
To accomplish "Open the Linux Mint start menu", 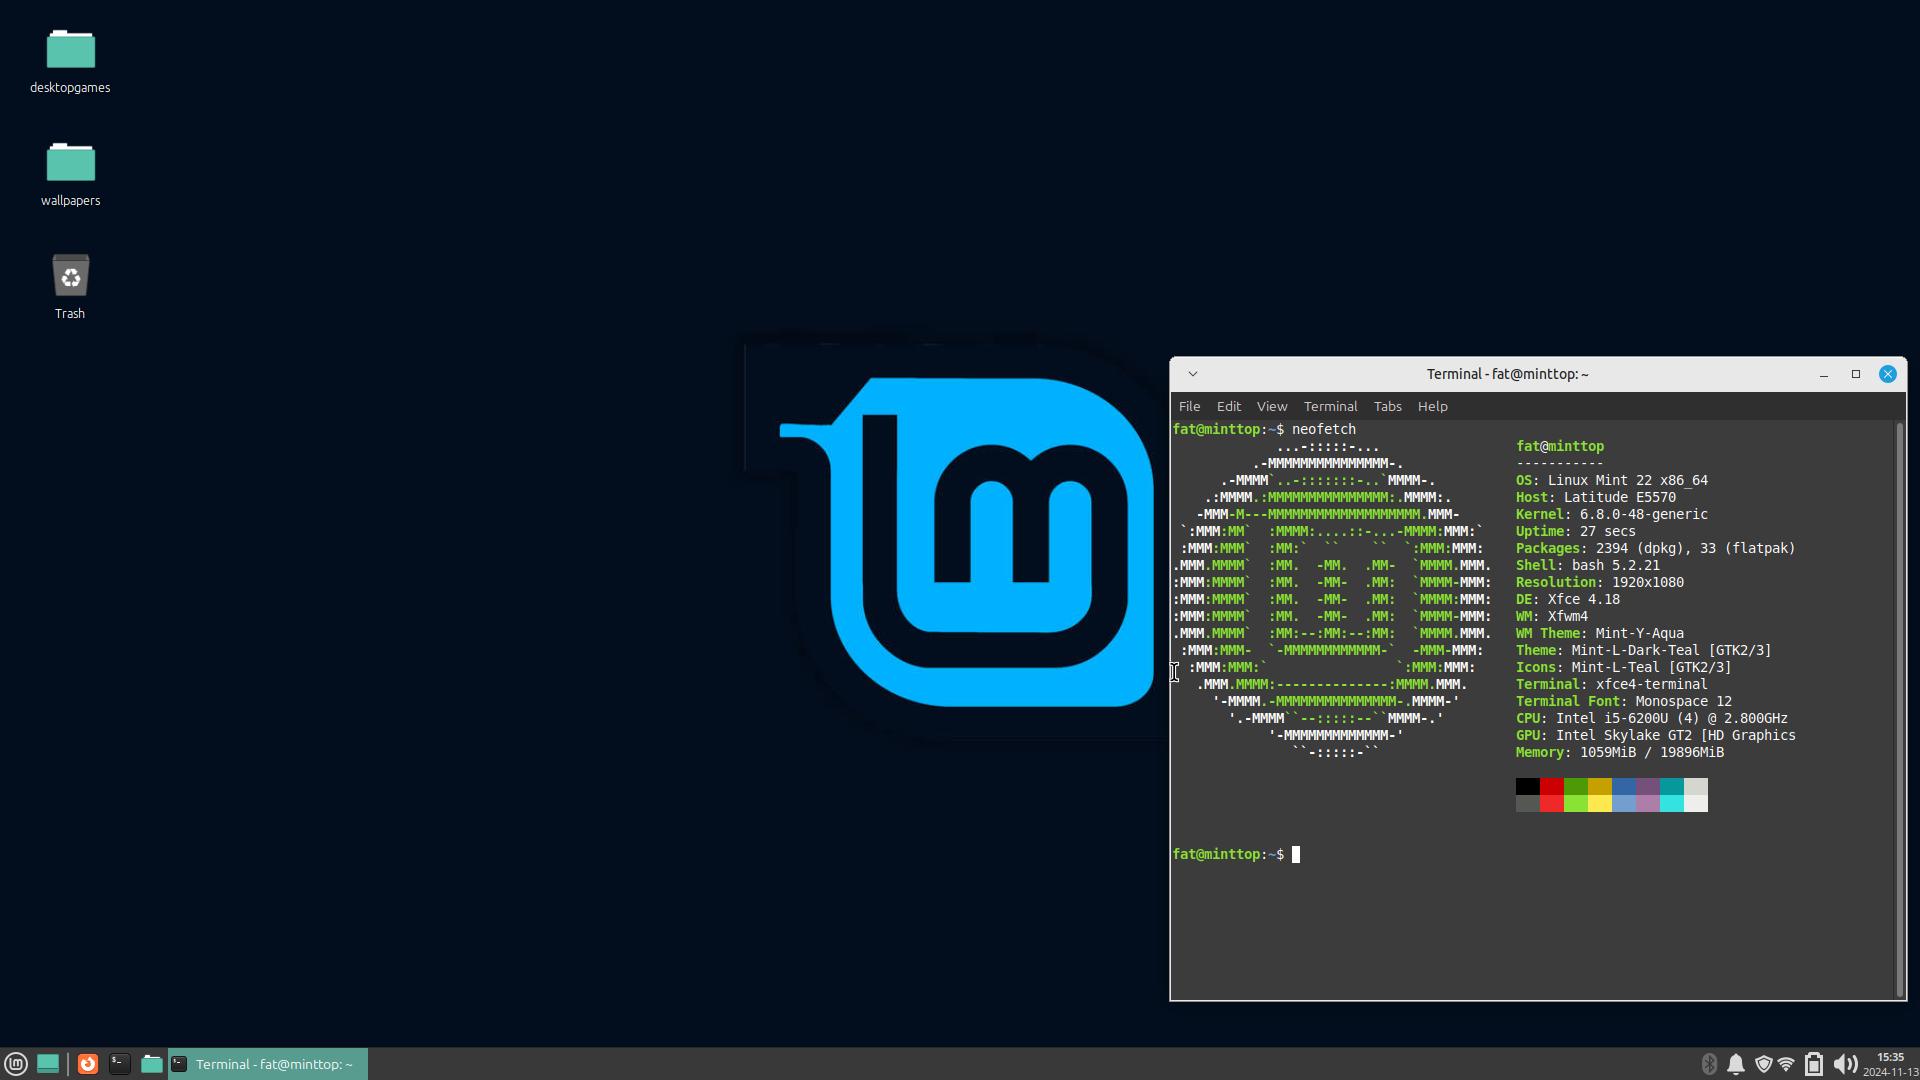I will [x=15, y=1064].
